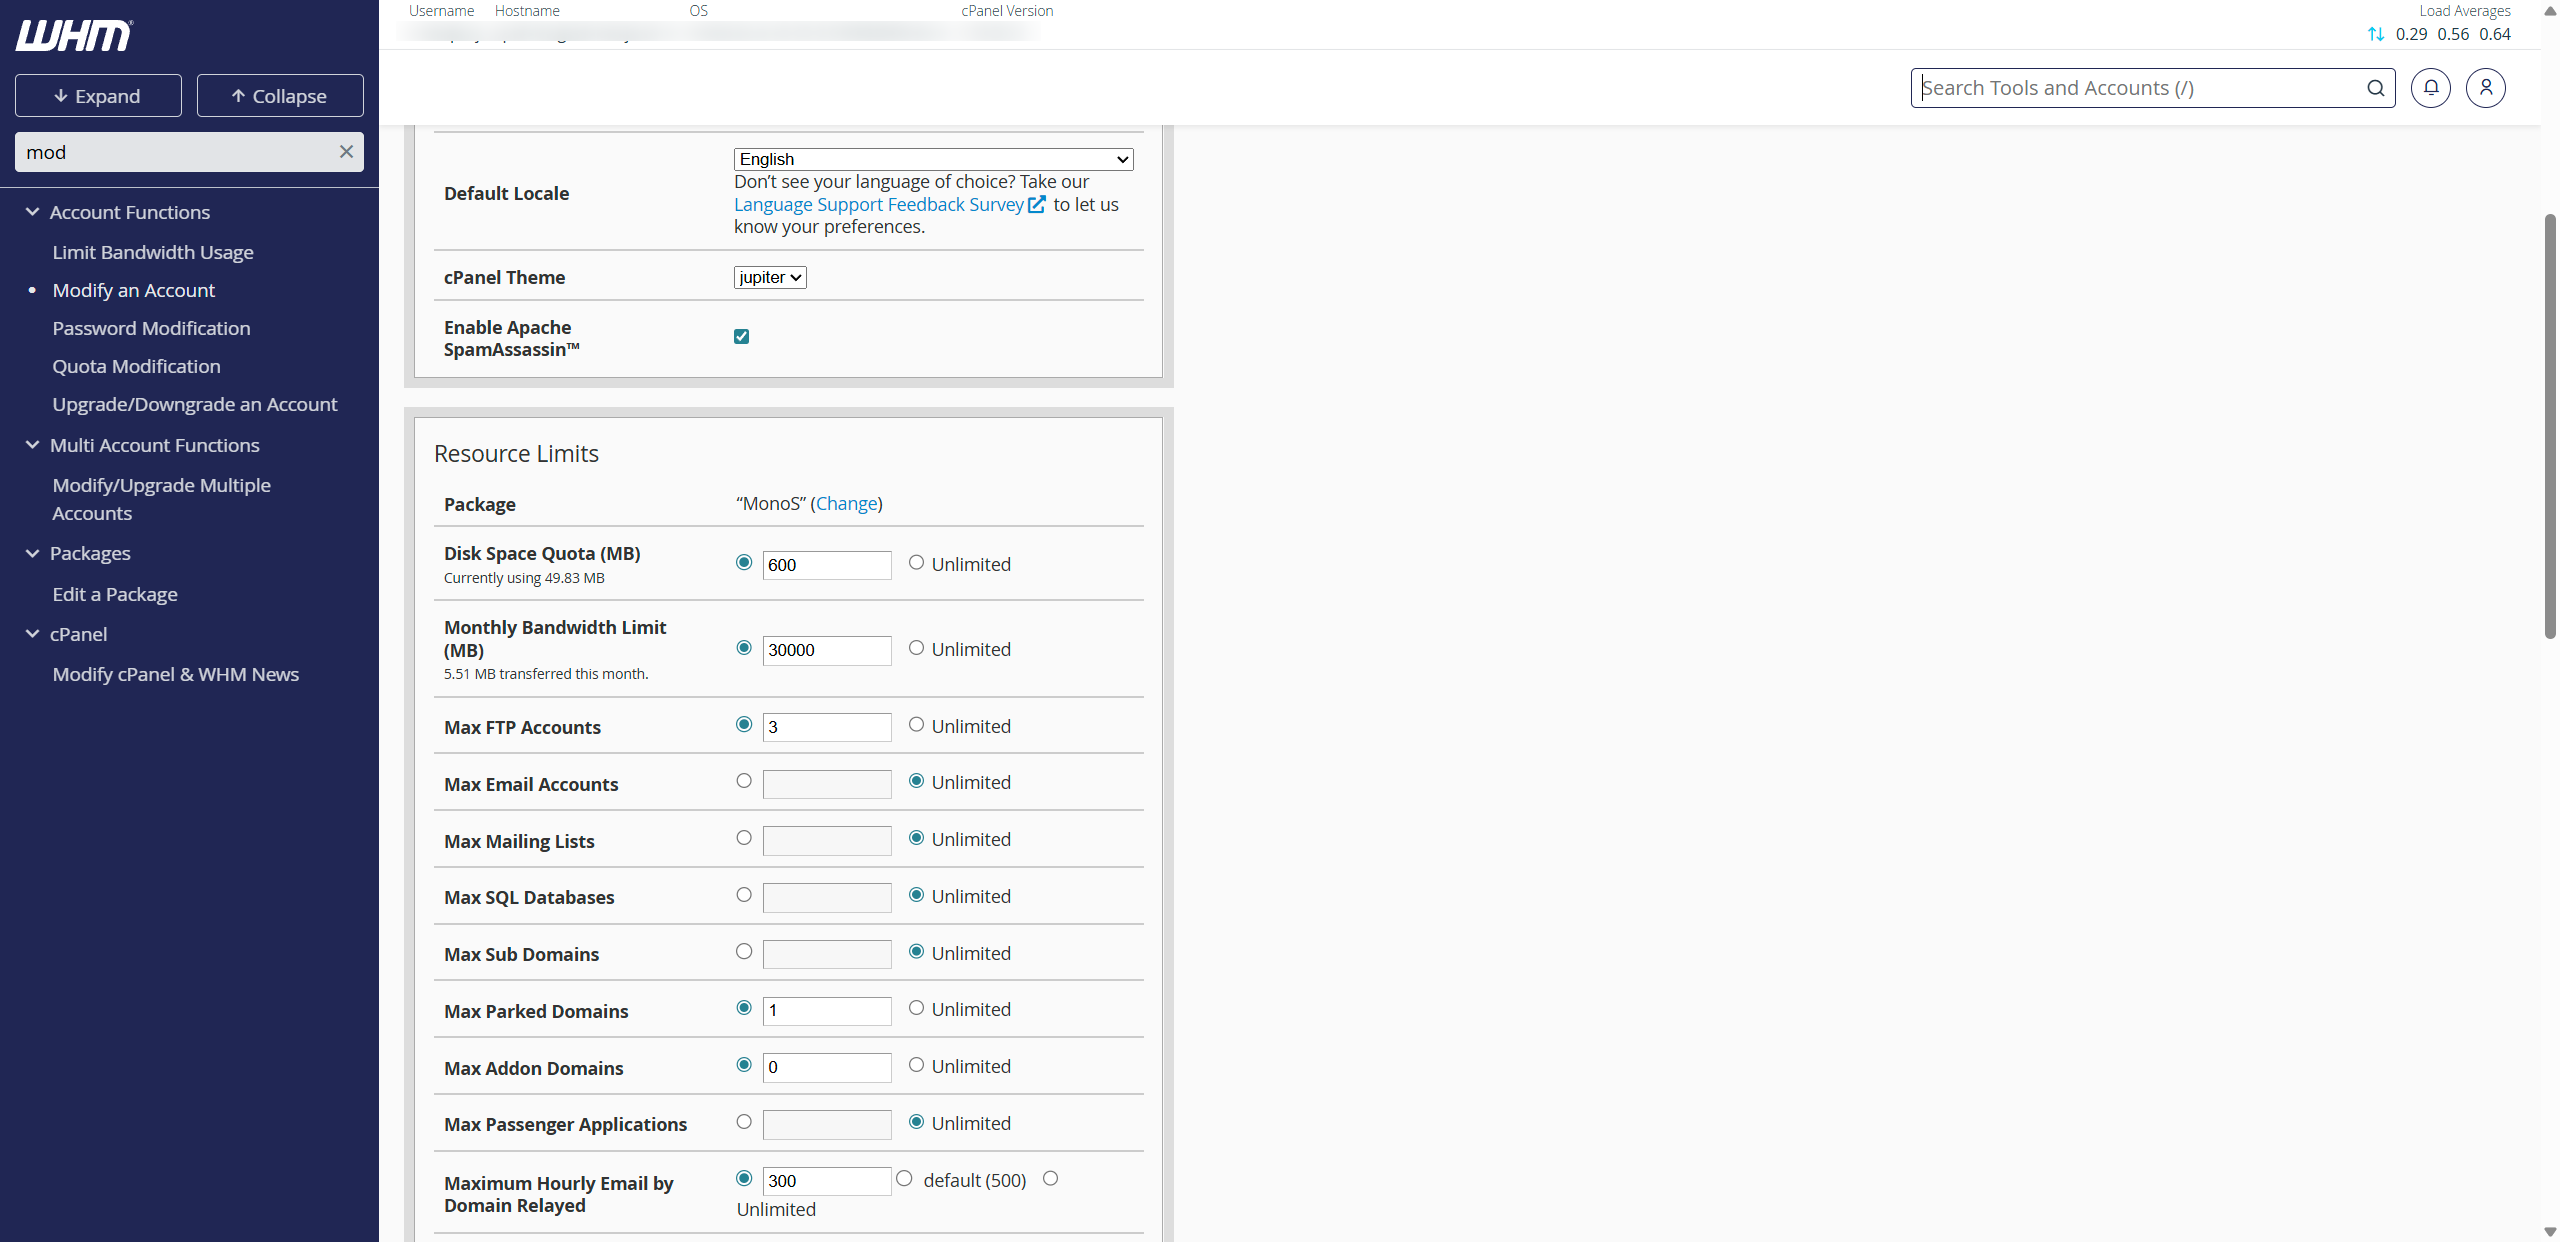Open the notifications bell icon
Image resolution: width=2560 pixels, height=1242 pixels.
click(x=2430, y=88)
